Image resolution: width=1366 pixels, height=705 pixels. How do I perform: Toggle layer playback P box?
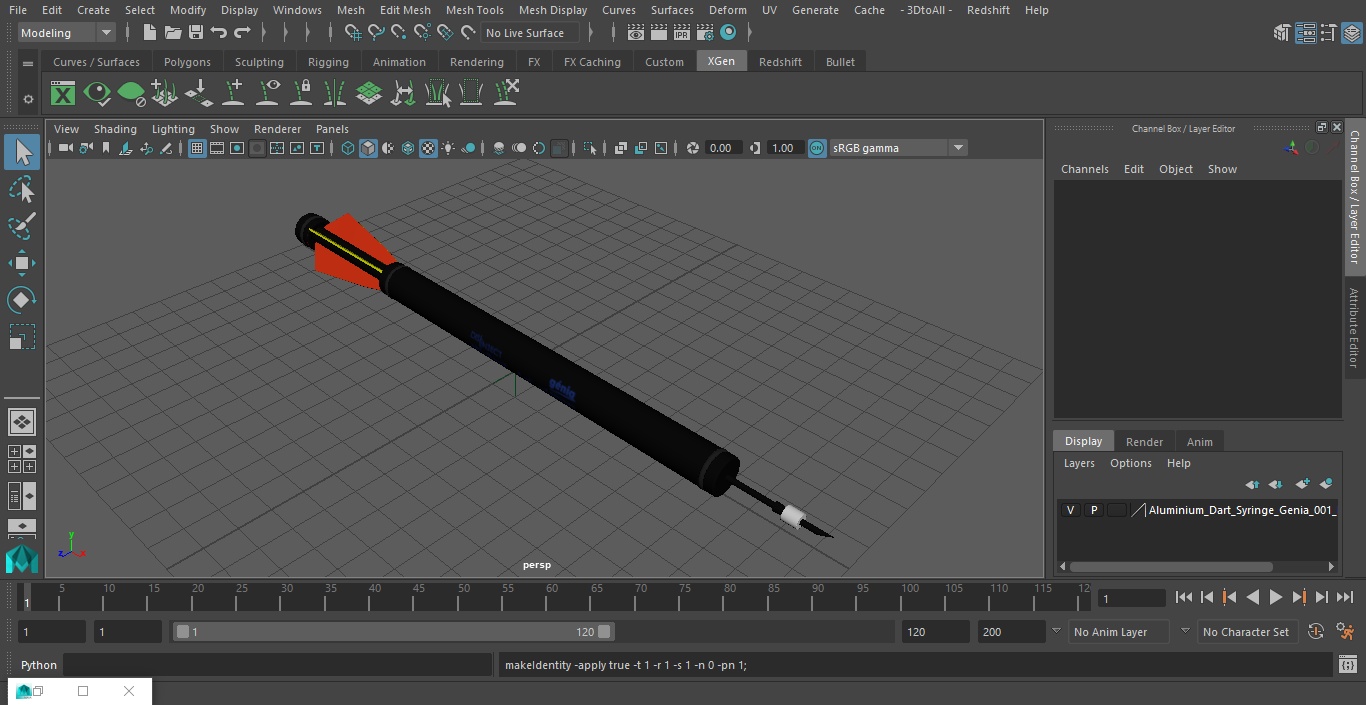click(x=1094, y=510)
